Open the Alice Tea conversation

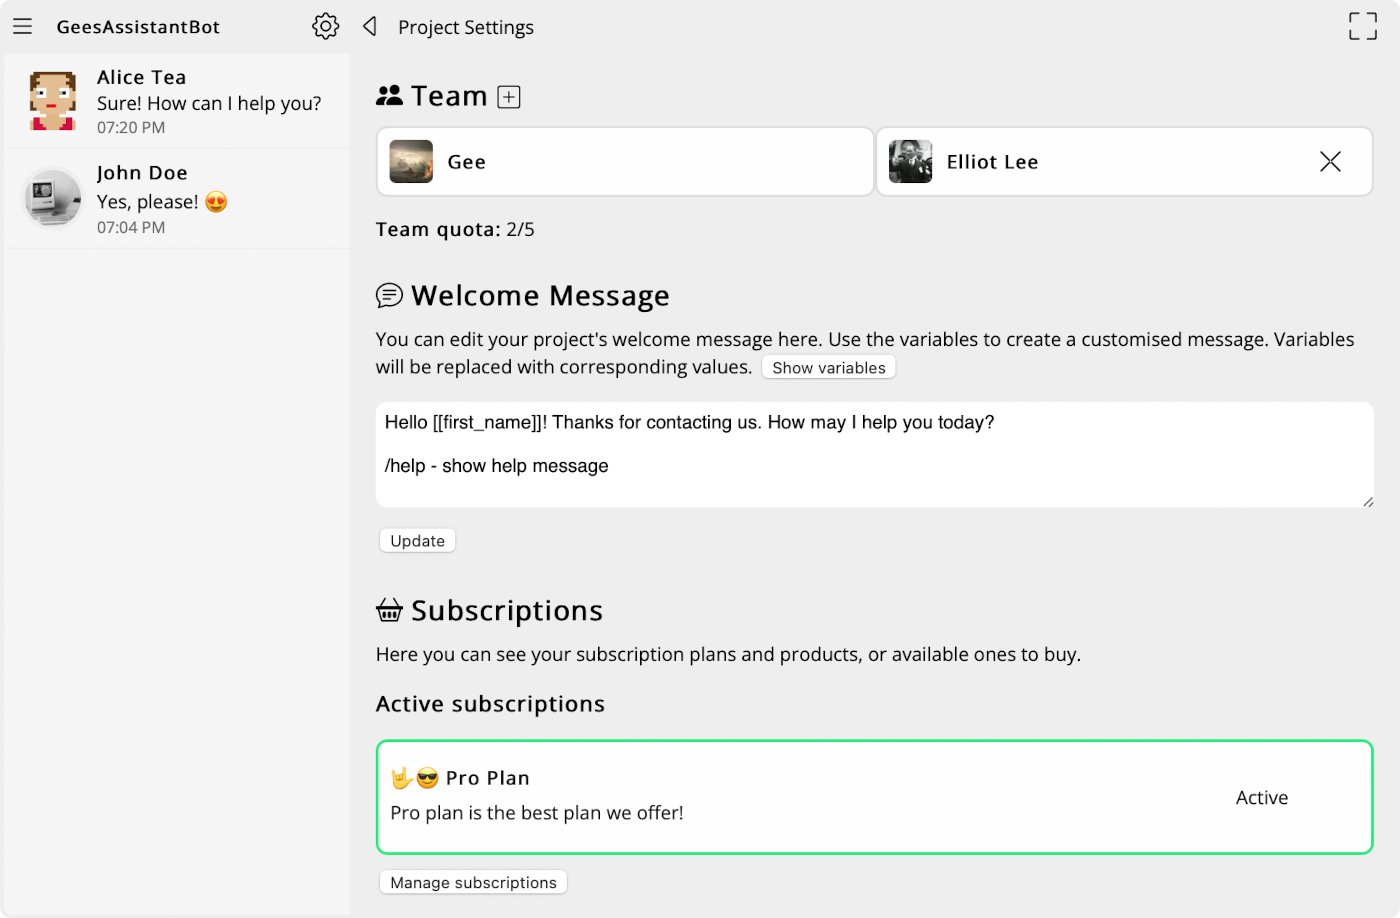pos(177,101)
